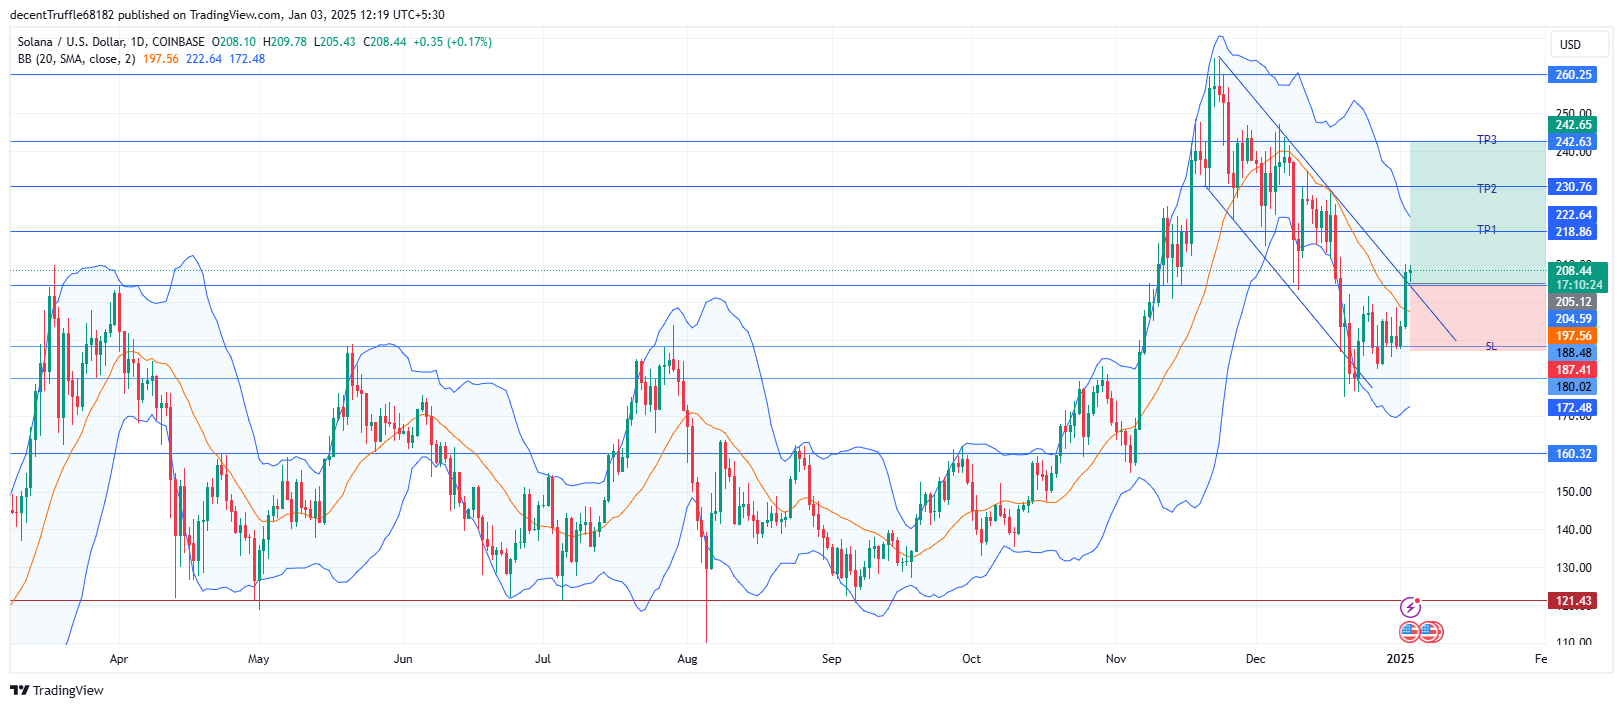Click the Oct label on time axis
The width and height of the screenshot is (1623, 708).
971,659
